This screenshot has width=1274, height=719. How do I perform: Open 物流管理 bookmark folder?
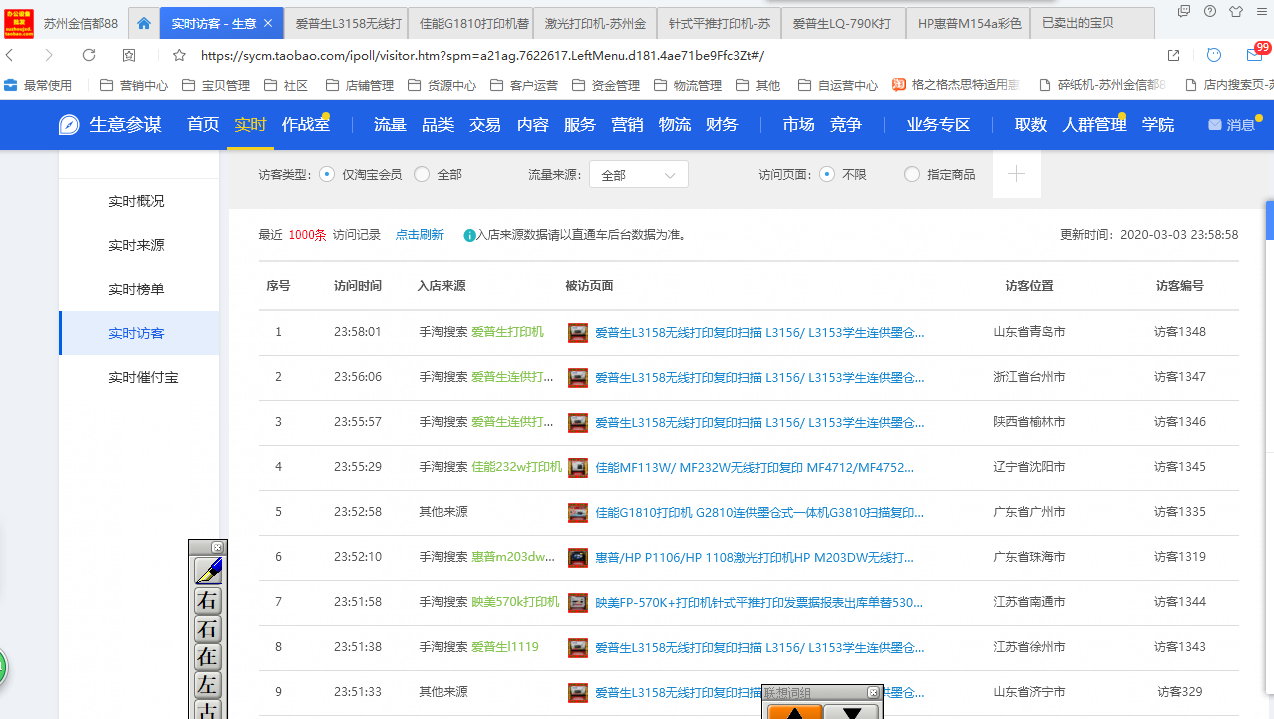688,85
